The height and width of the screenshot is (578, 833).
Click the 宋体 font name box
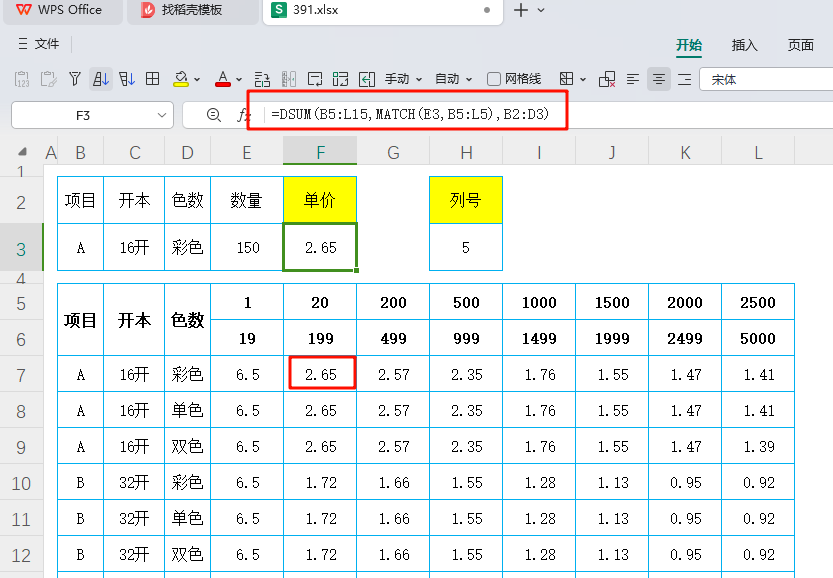(766, 80)
